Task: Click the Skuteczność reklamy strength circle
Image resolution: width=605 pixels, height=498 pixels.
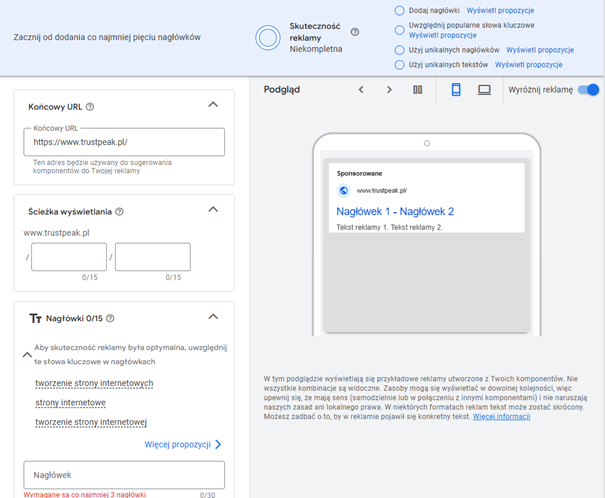Action: (x=268, y=38)
